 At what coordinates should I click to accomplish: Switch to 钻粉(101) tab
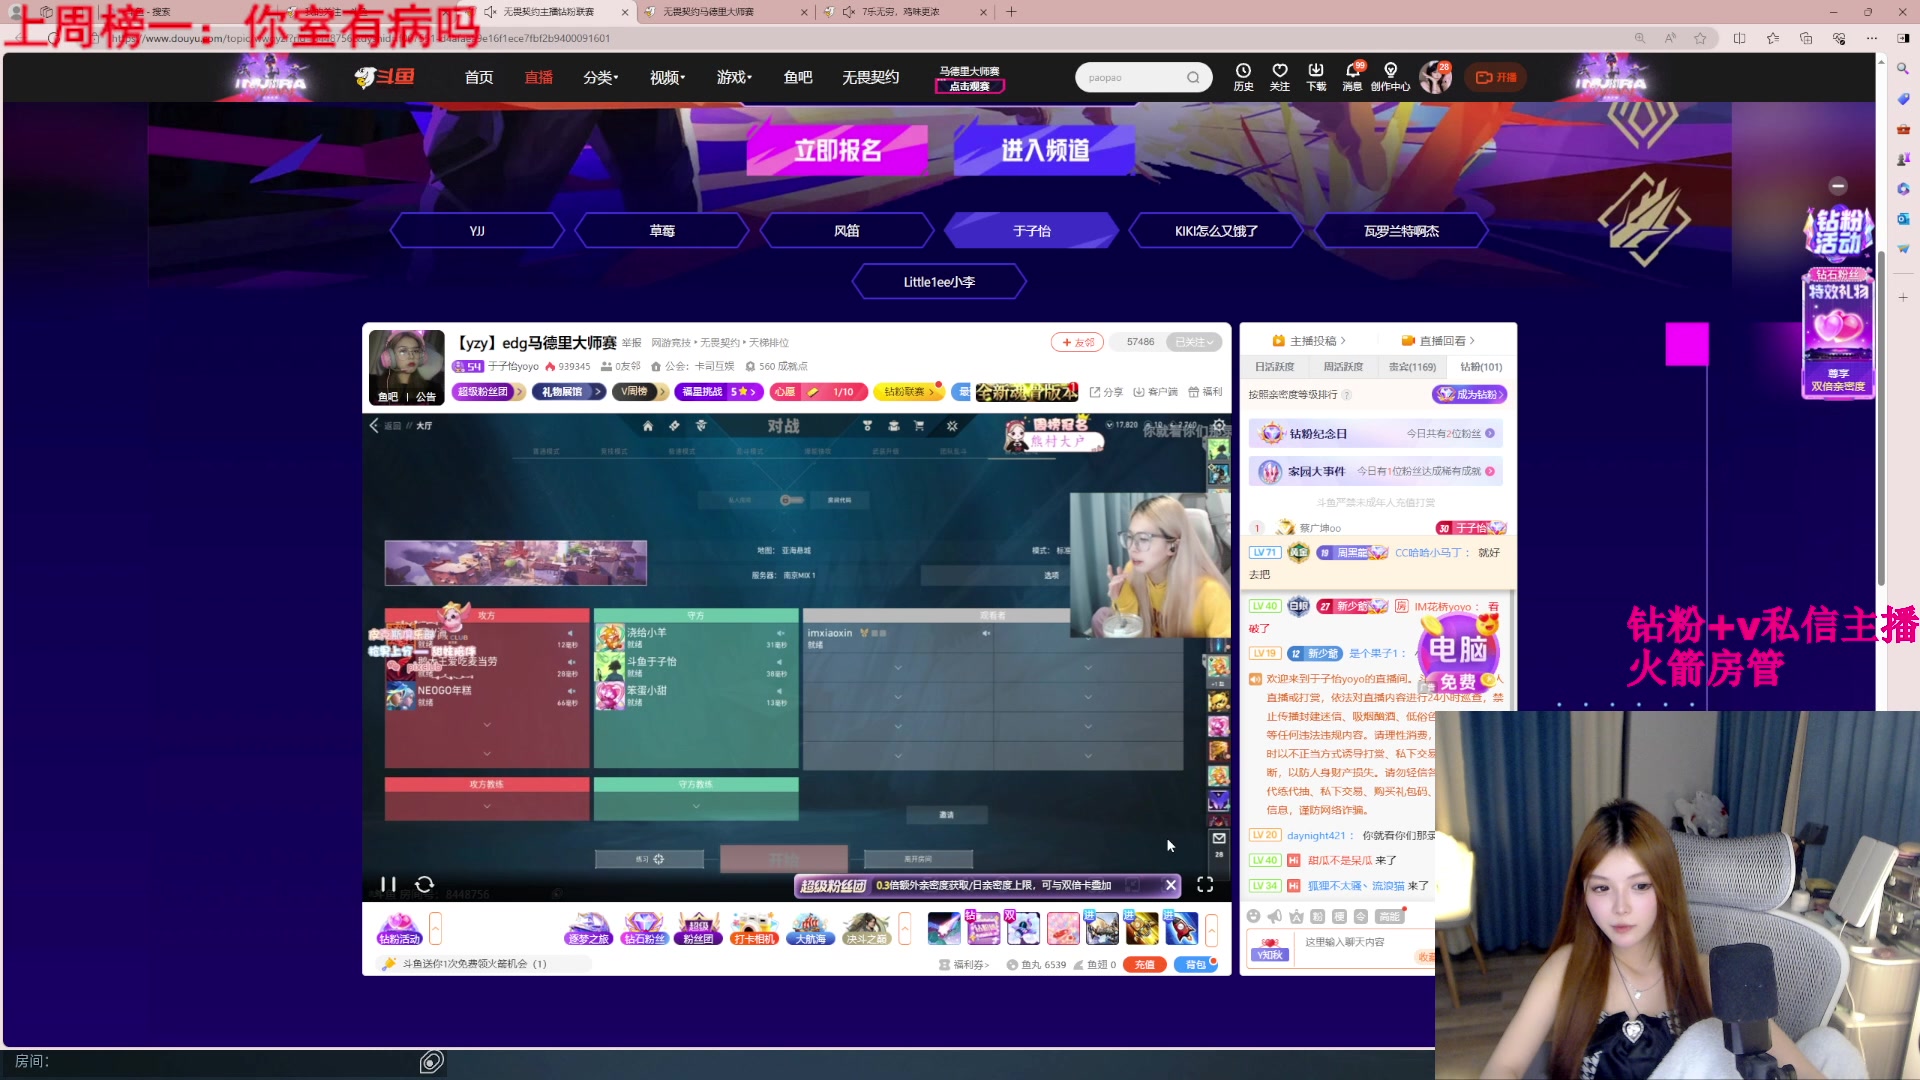pyautogui.click(x=1481, y=367)
